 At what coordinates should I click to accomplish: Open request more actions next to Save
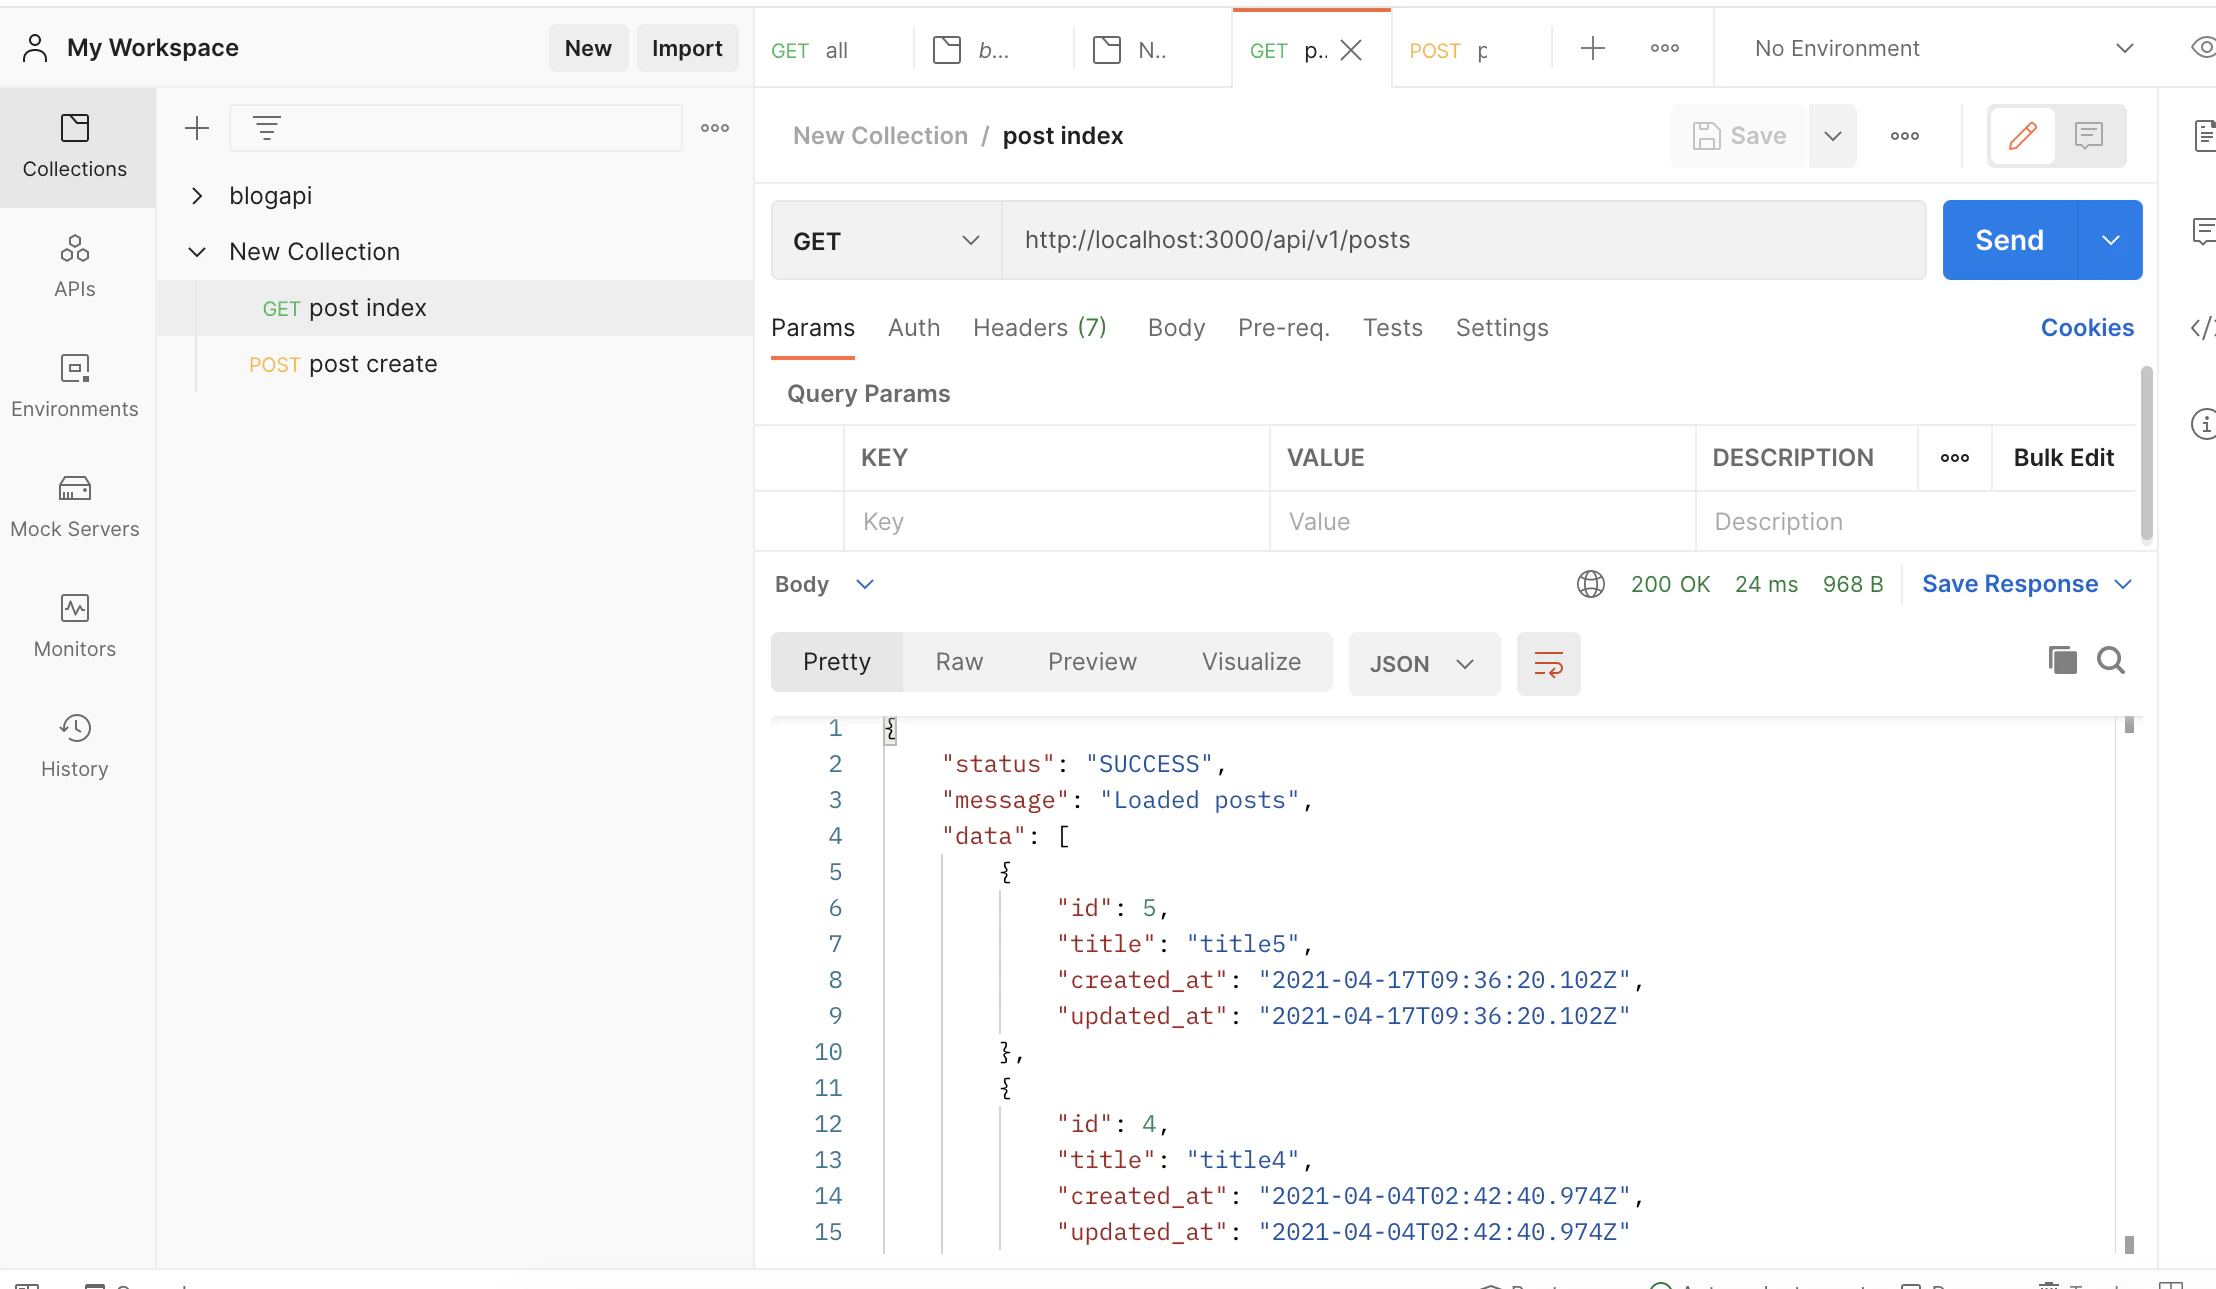point(1905,136)
